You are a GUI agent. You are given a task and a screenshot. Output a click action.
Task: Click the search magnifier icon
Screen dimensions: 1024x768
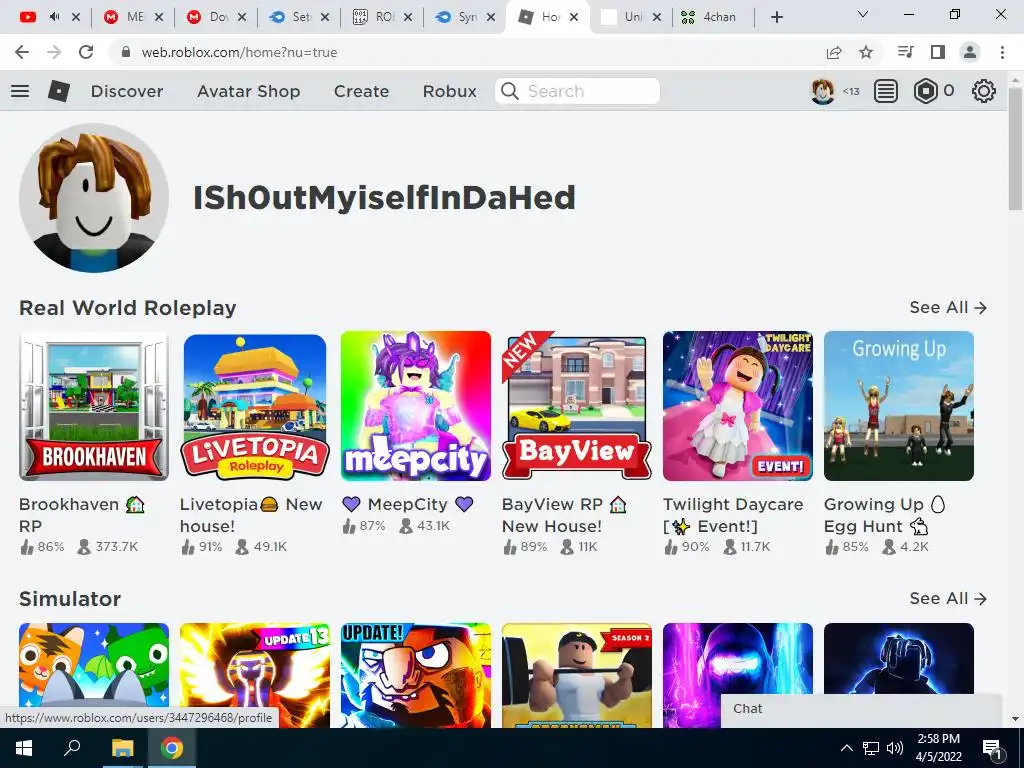pyautogui.click(x=510, y=91)
